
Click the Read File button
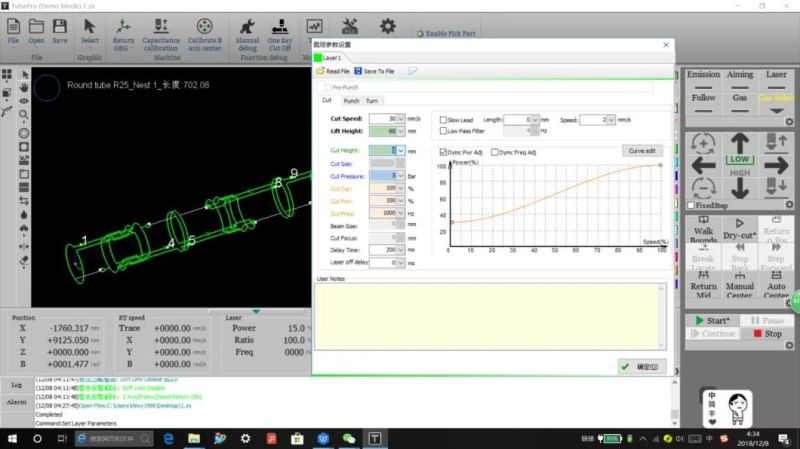pos(333,71)
